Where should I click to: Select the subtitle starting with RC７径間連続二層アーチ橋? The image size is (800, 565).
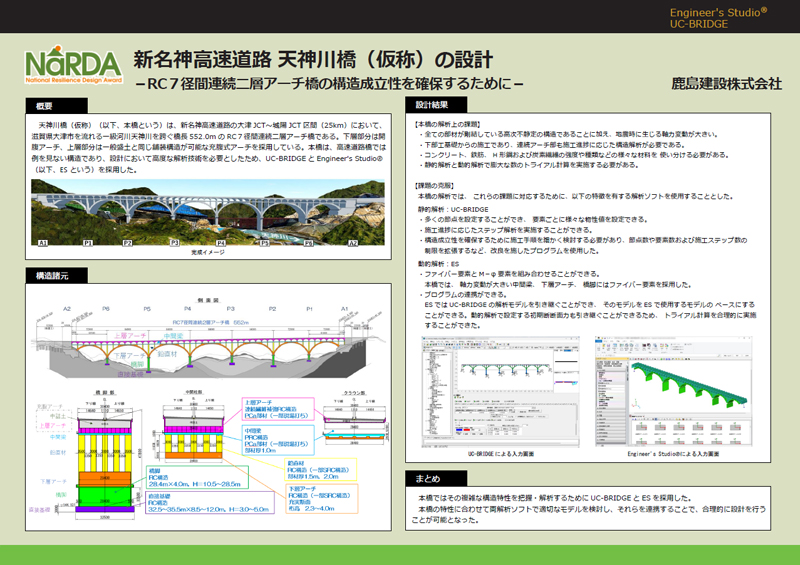pos(330,83)
